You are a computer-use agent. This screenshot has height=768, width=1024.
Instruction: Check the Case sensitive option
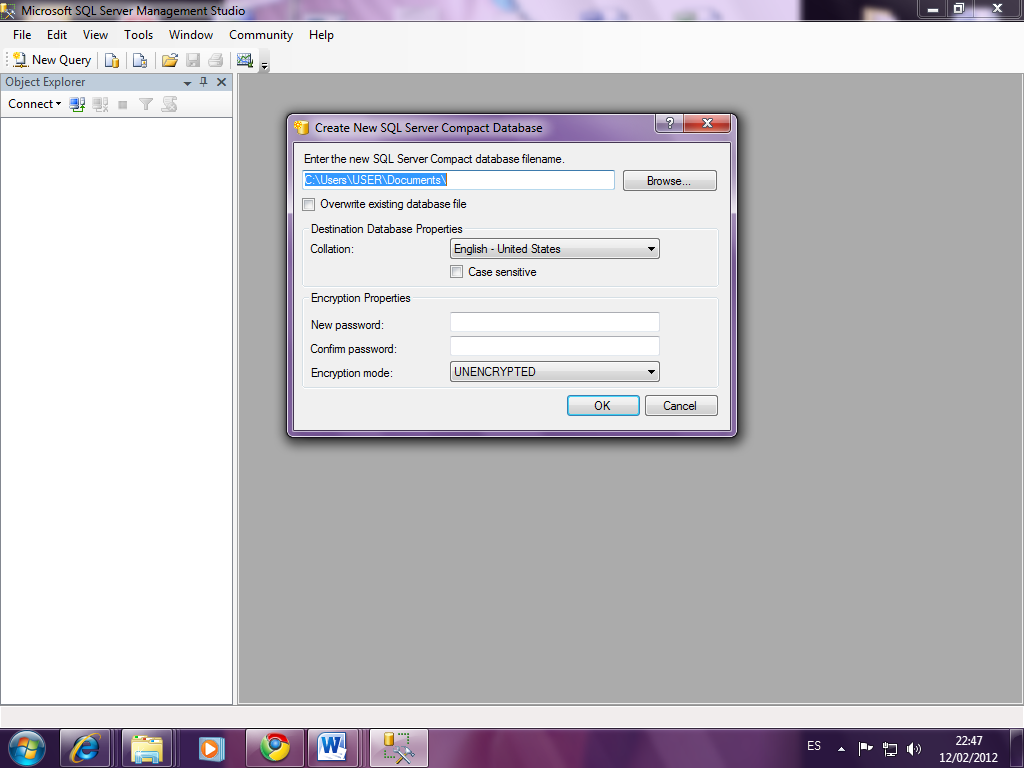[457, 272]
